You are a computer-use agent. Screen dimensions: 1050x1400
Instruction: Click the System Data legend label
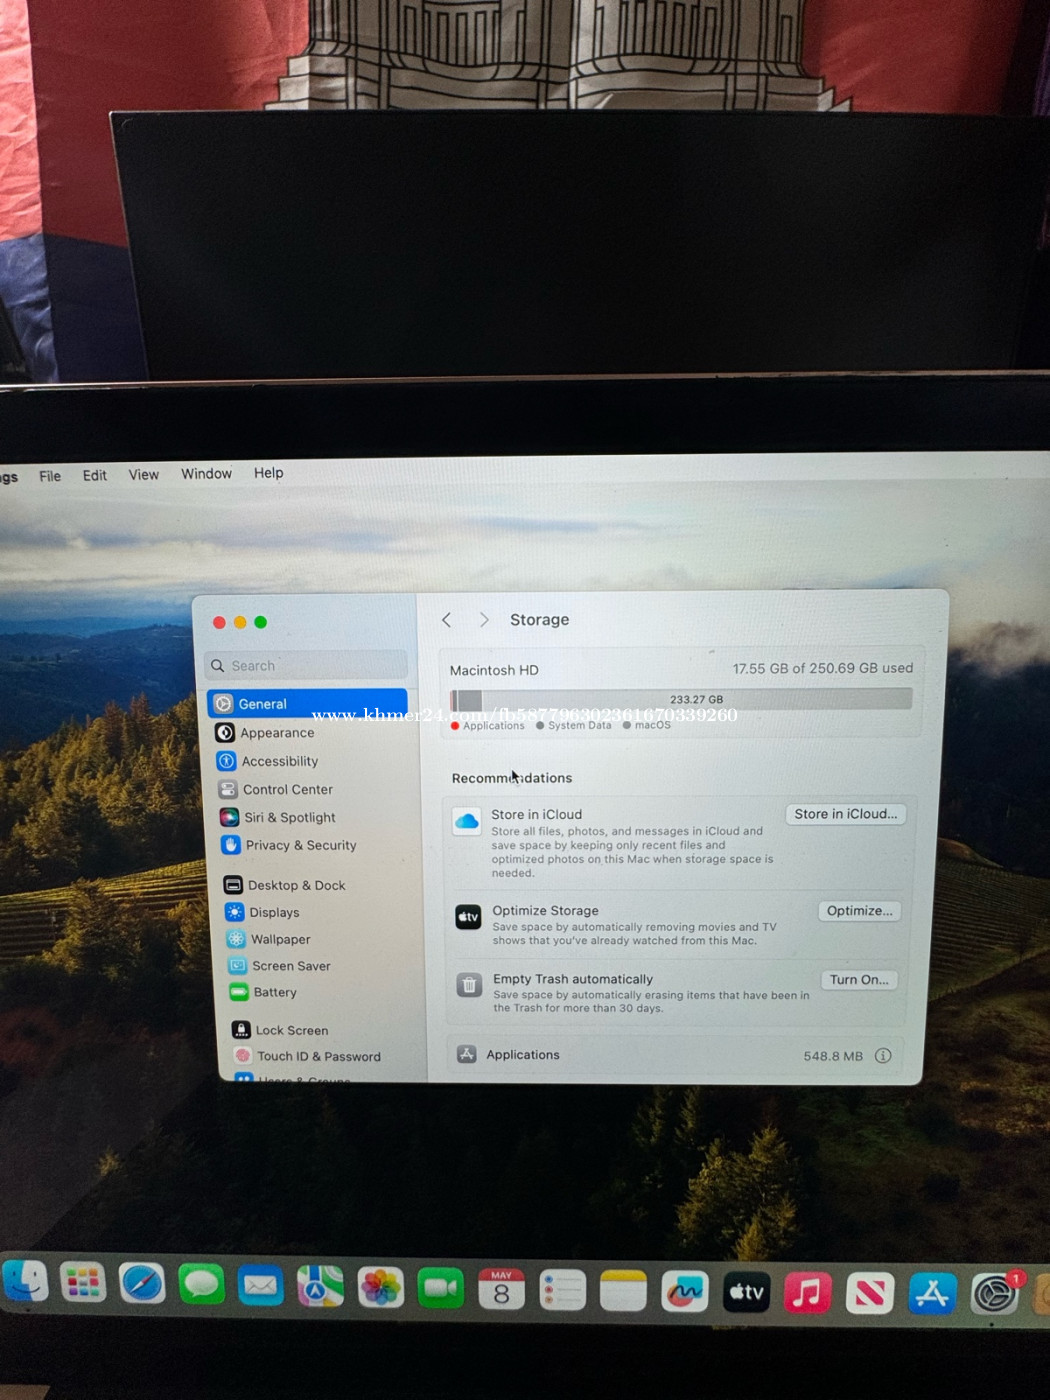tap(579, 725)
